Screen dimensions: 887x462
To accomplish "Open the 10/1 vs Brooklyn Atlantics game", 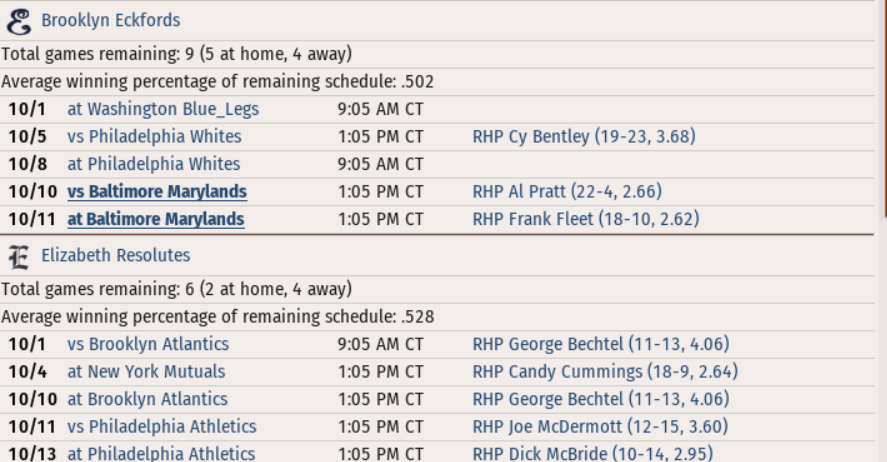I will tap(148, 344).
